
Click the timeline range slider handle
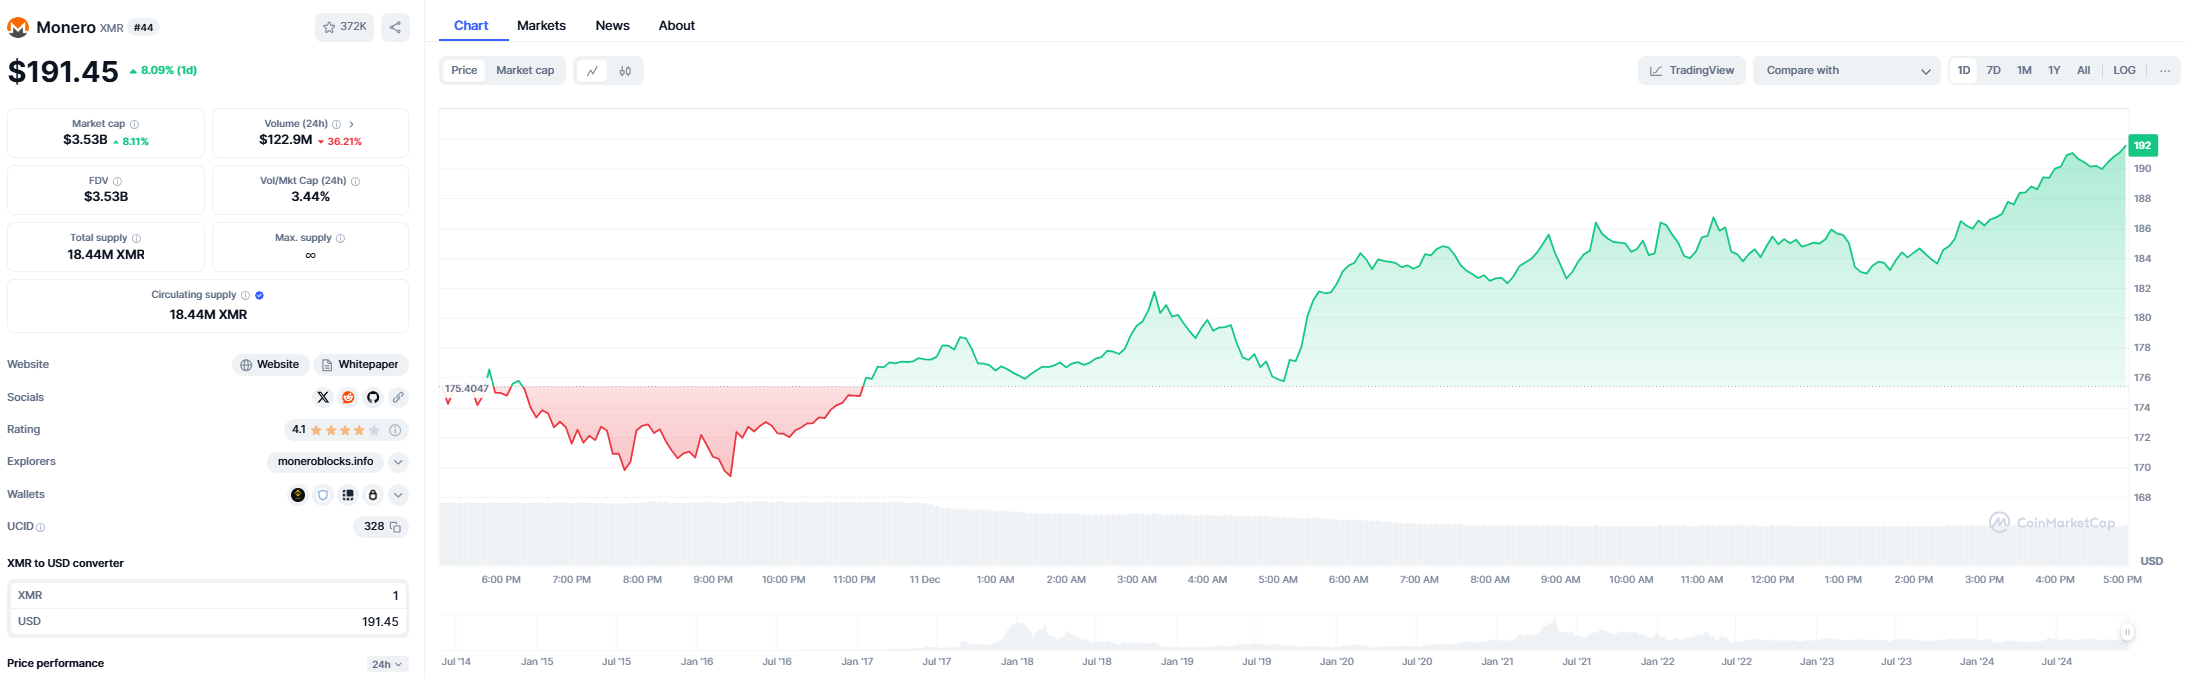point(2127,632)
